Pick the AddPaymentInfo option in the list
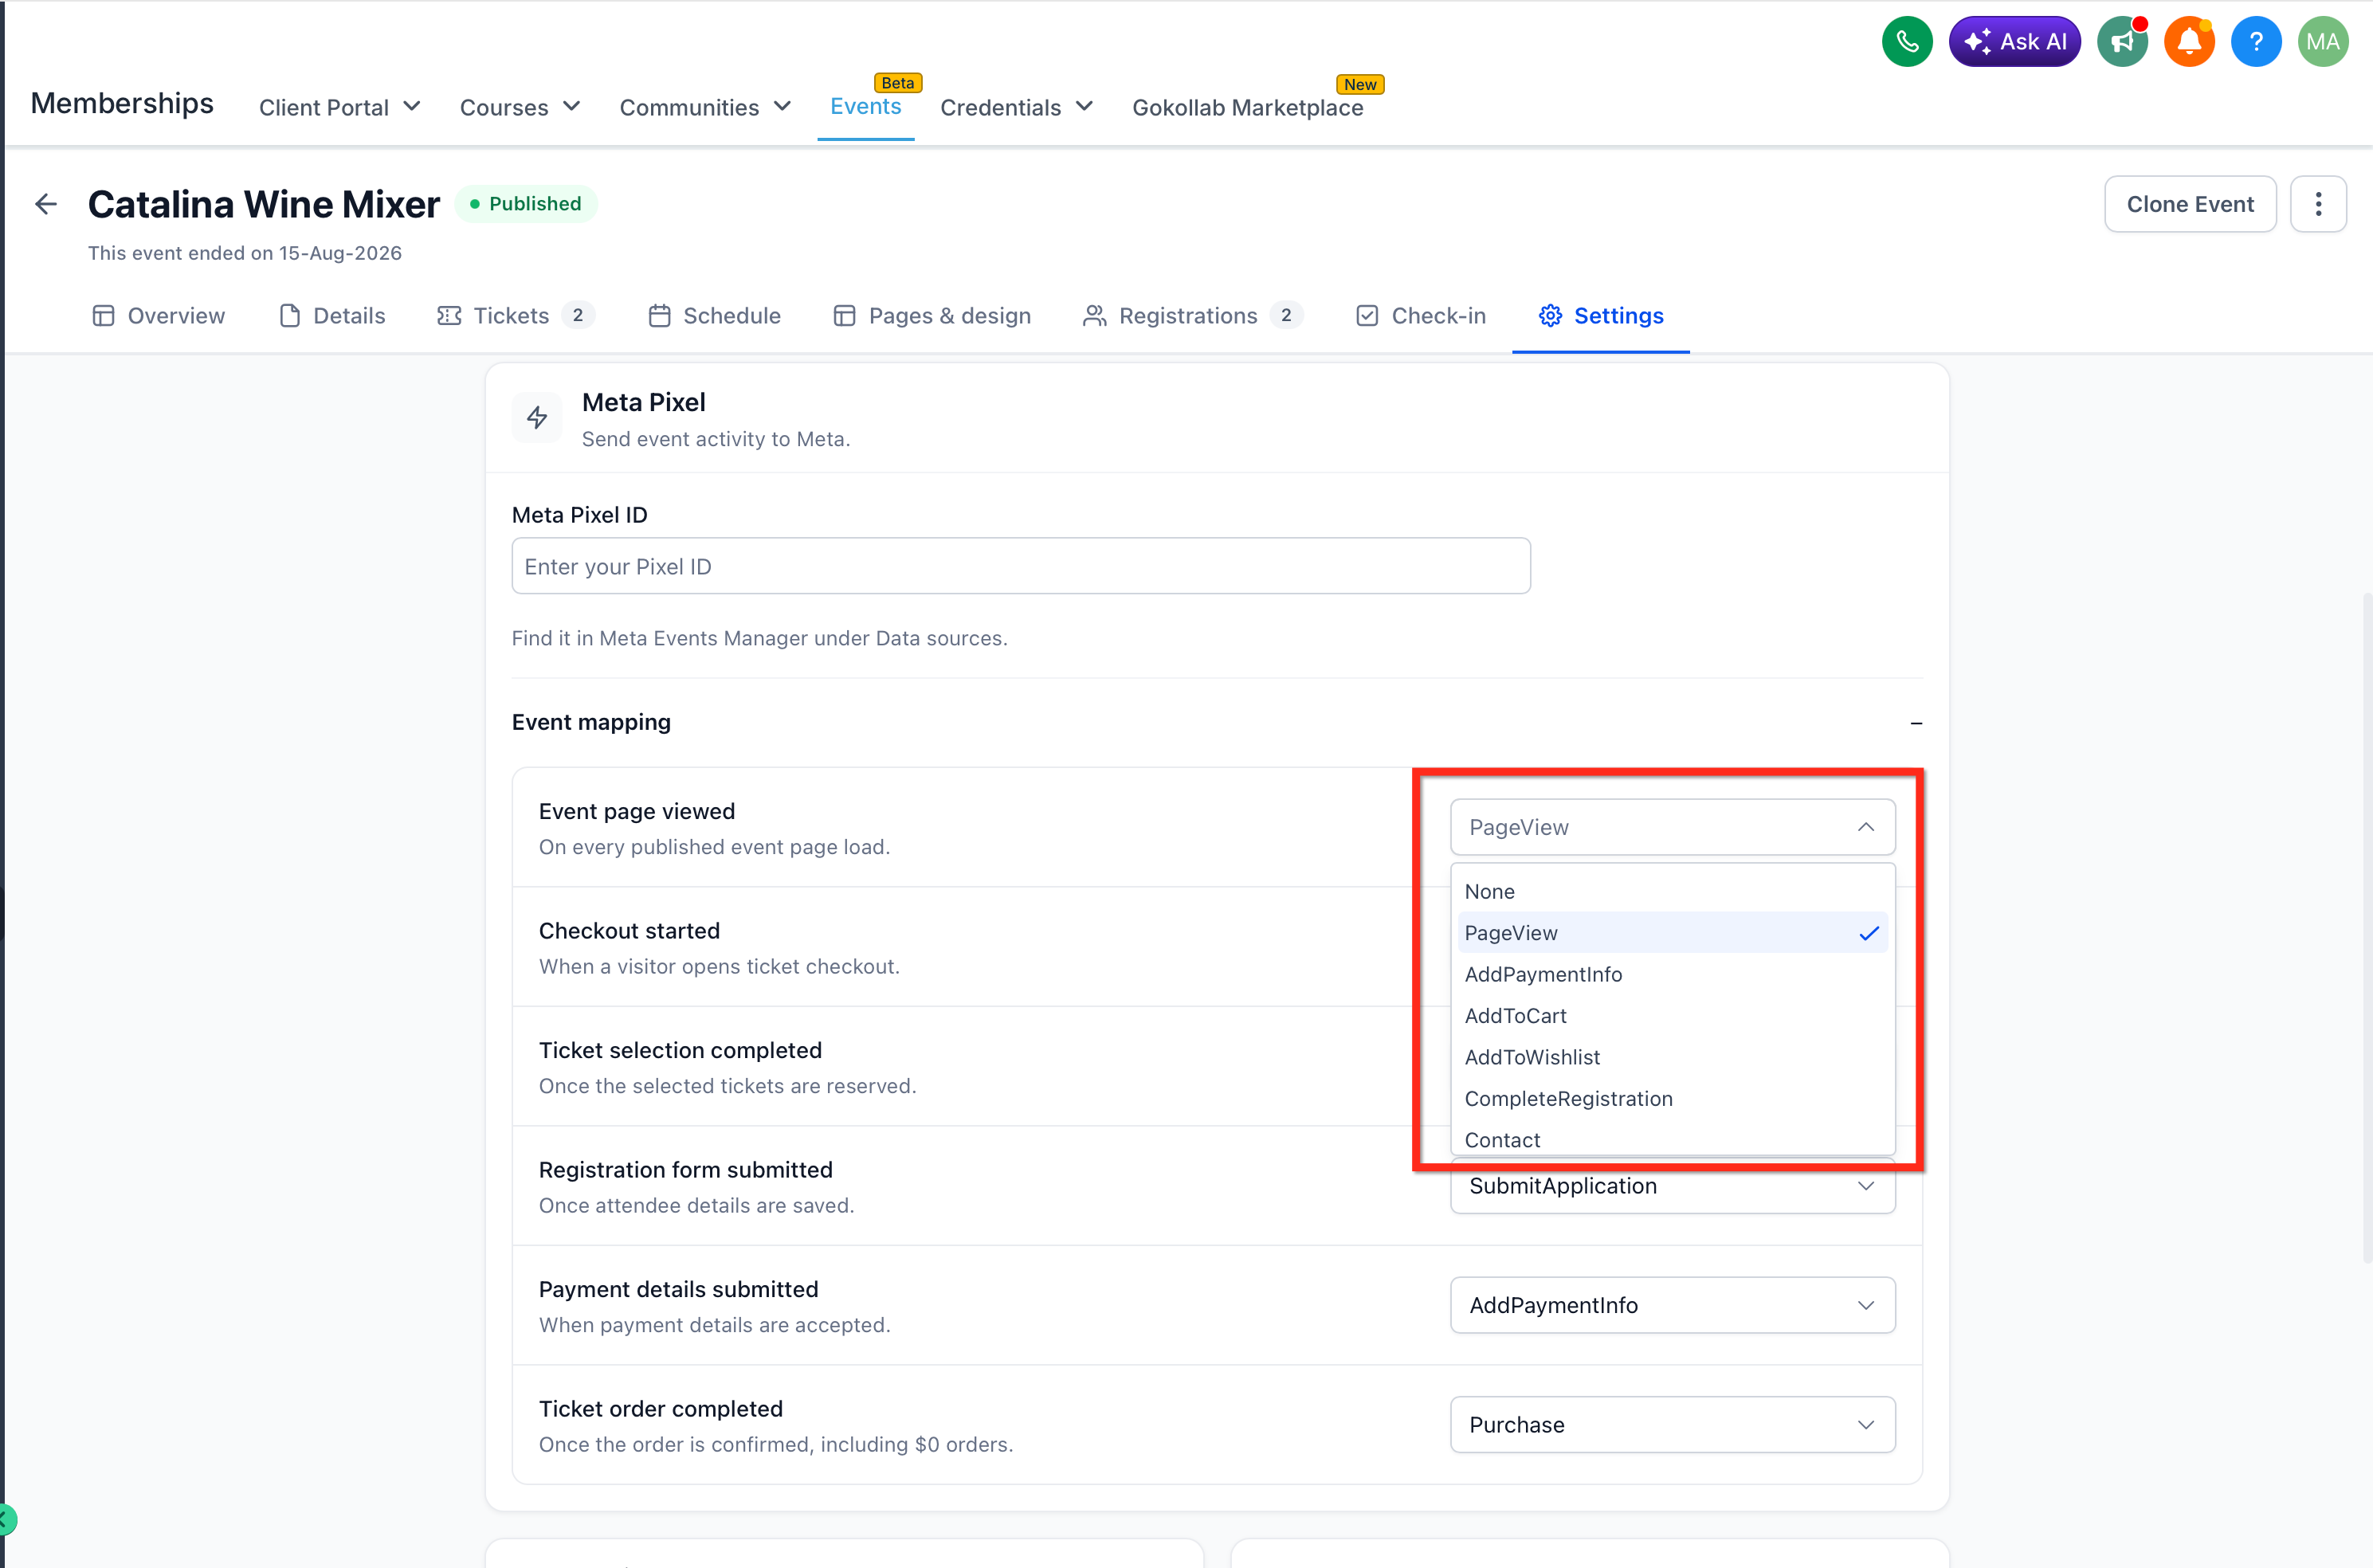 coord(1673,974)
